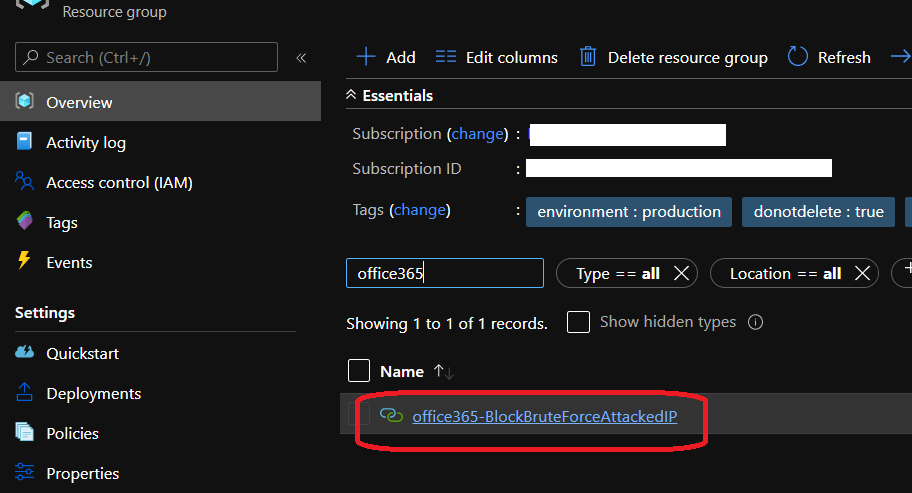Click the Deployments icon in sidebar
The height and width of the screenshot is (493, 912).
click(26, 393)
